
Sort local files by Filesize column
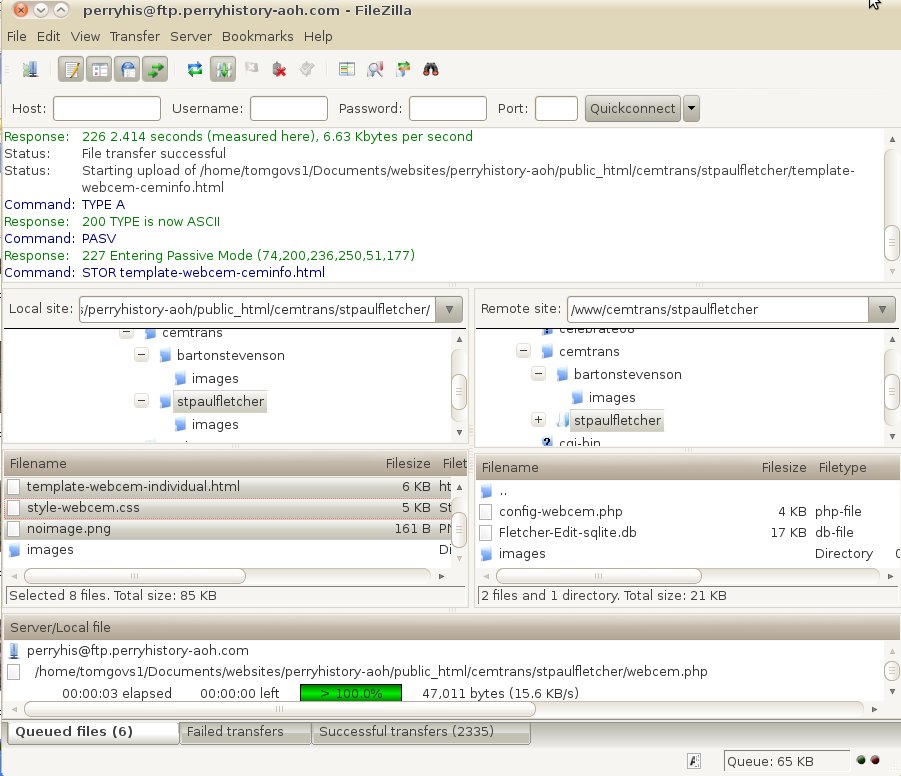pos(407,463)
